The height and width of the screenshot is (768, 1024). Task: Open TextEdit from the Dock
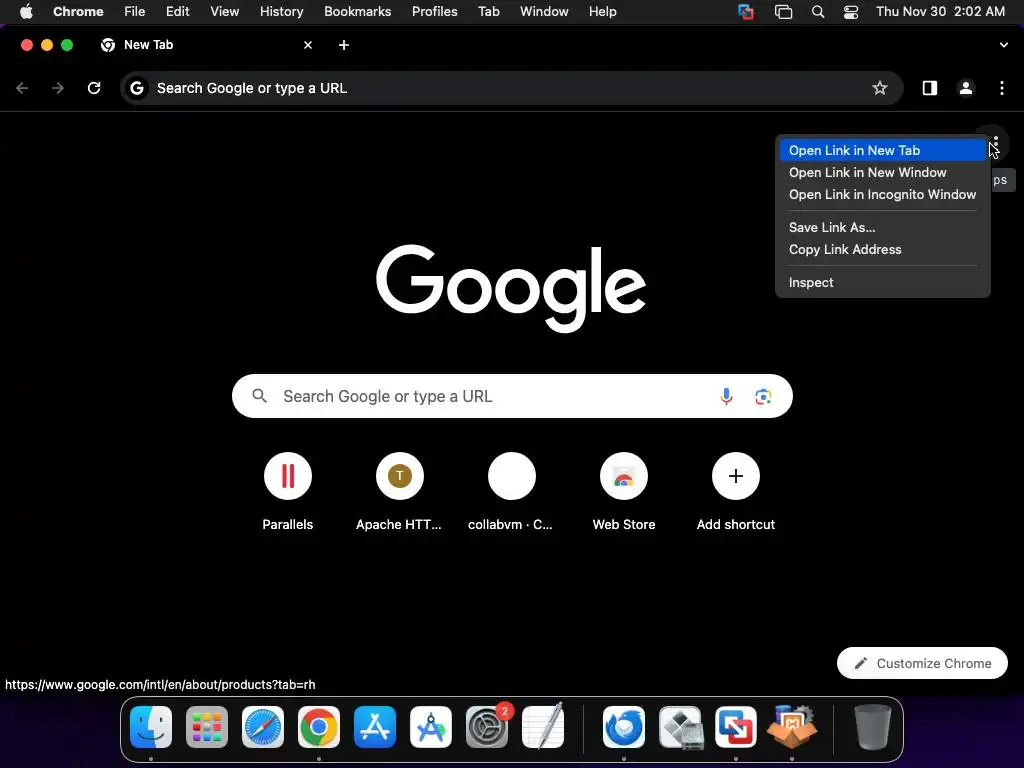click(543, 727)
